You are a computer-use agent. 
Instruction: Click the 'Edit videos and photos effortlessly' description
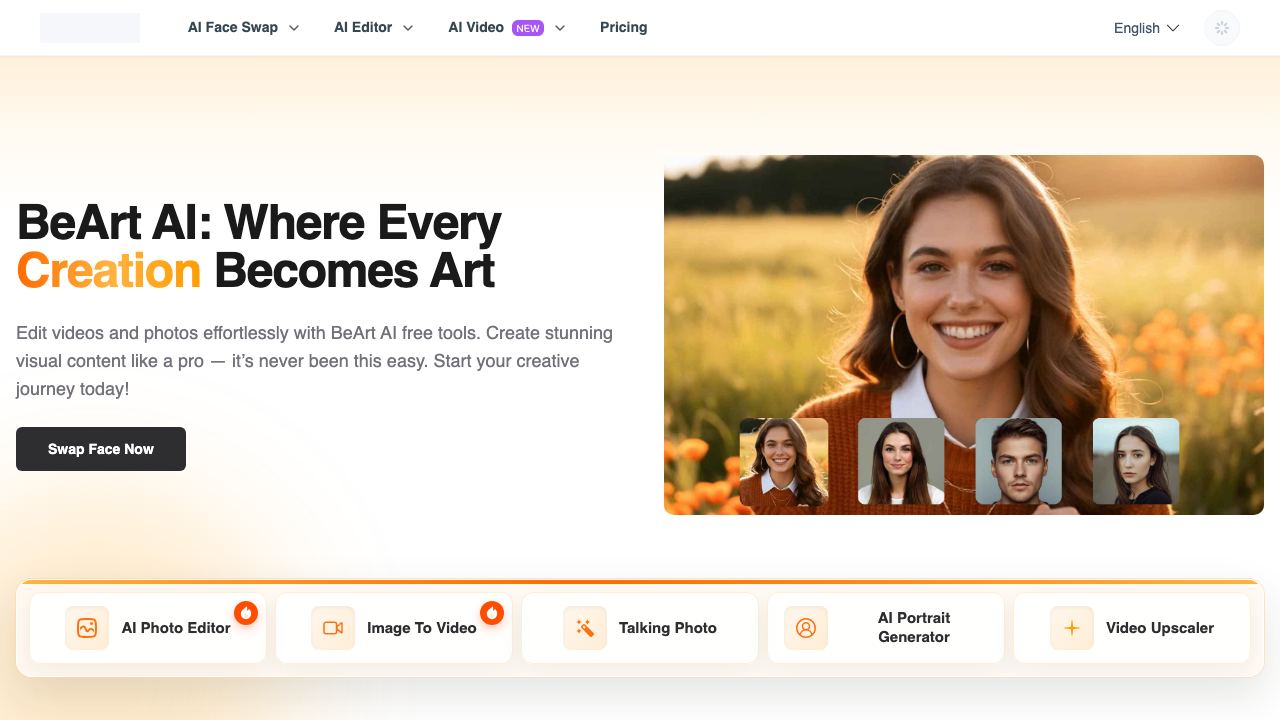(315, 361)
